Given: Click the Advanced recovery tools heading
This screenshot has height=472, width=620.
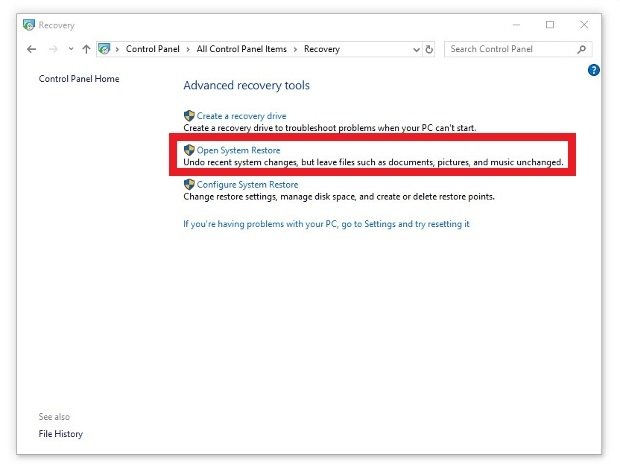Looking at the screenshot, I should tap(246, 85).
